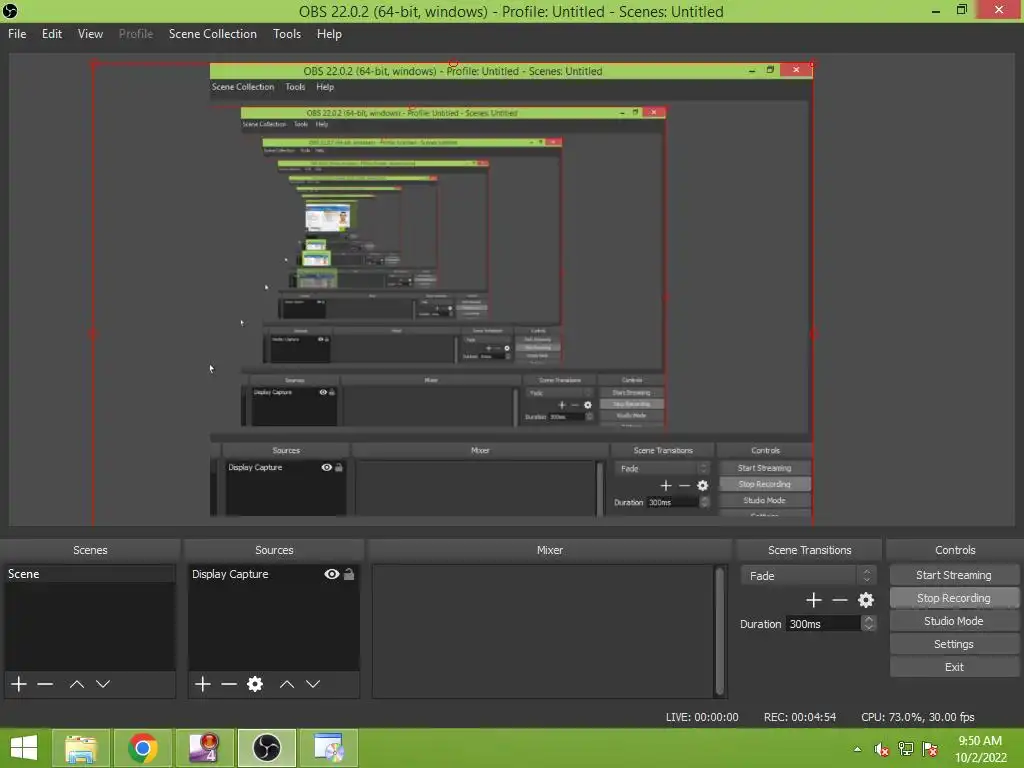Click the muted speaker tray icon
Image resolution: width=1024 pixels, height=768 pixels.
[x=881, y=749]
